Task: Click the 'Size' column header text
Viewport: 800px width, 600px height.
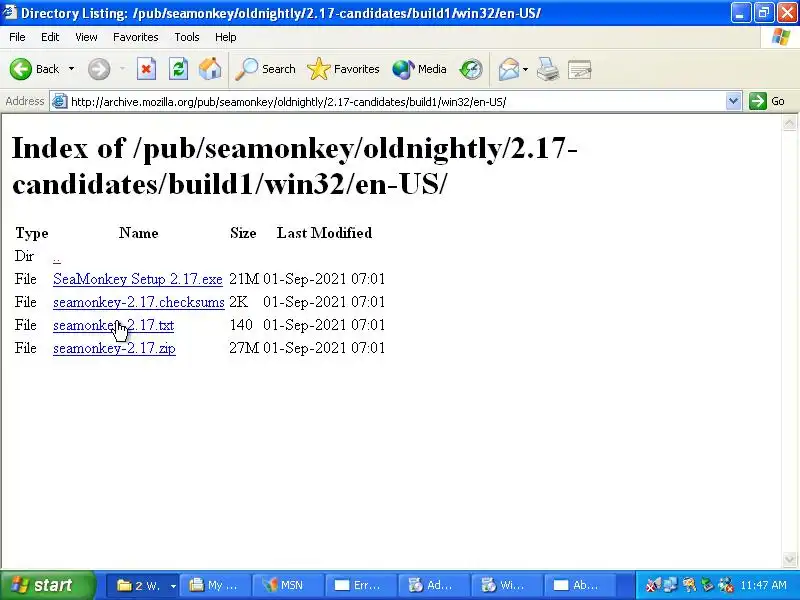Action: (x=243, y=233)
